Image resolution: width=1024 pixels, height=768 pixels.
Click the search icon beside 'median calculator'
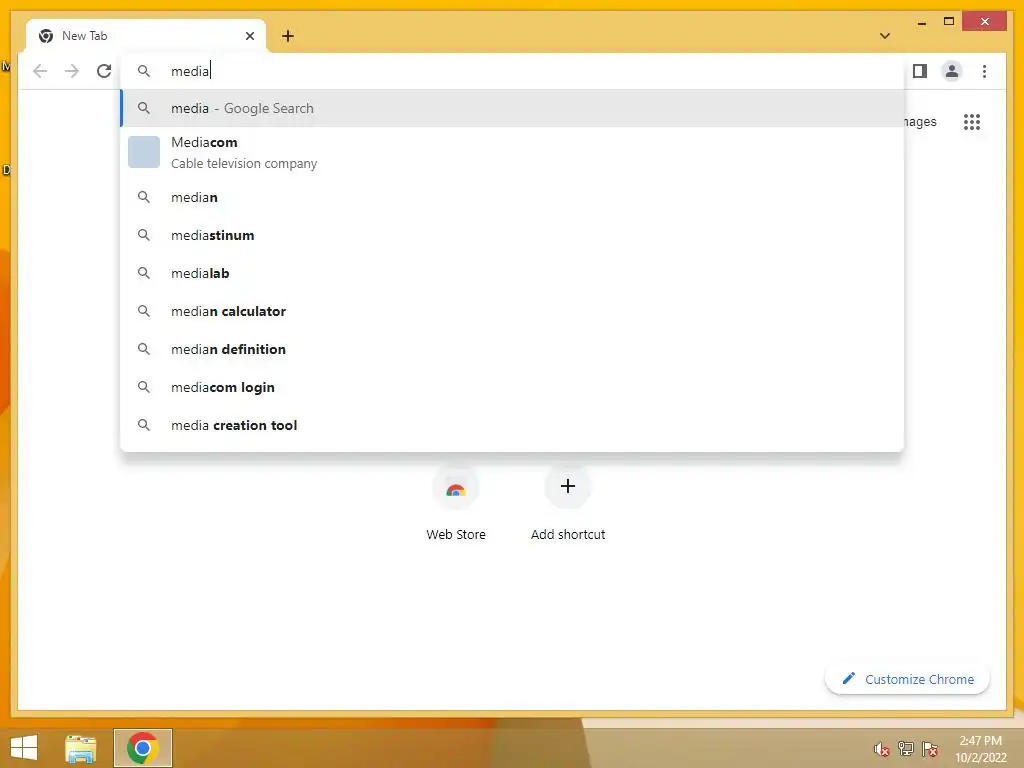(144, 311)
